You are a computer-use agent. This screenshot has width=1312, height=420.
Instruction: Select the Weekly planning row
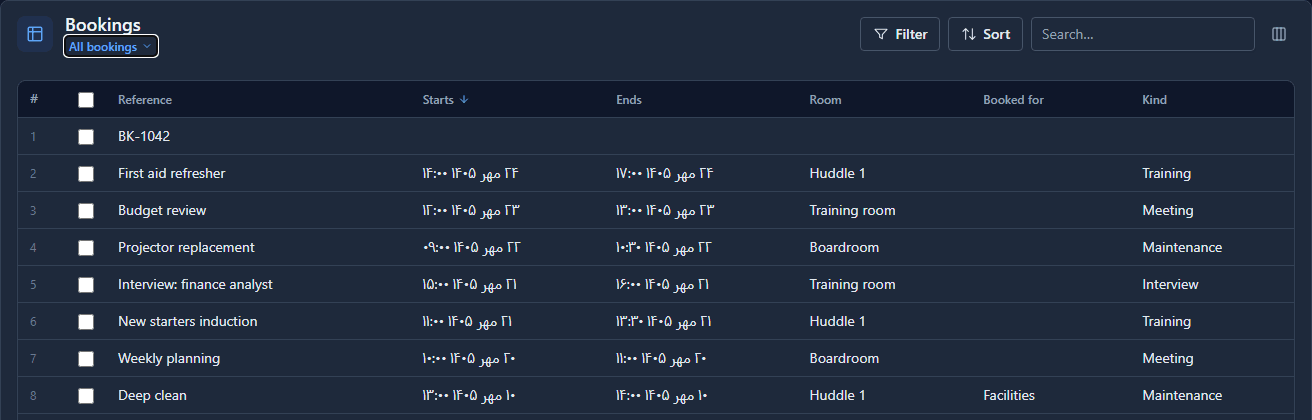656,359
